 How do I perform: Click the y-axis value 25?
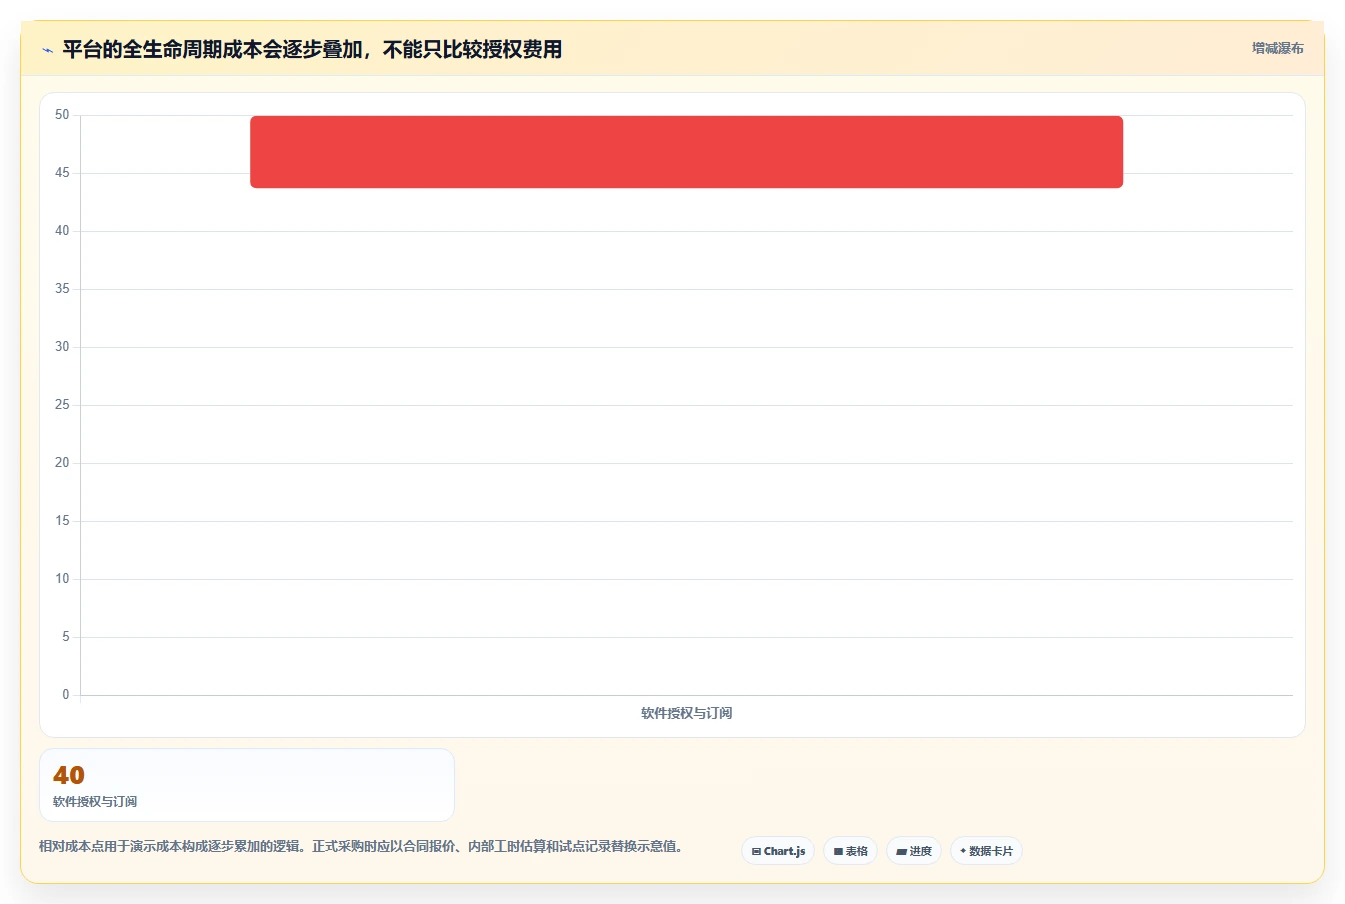pos(62,405)
